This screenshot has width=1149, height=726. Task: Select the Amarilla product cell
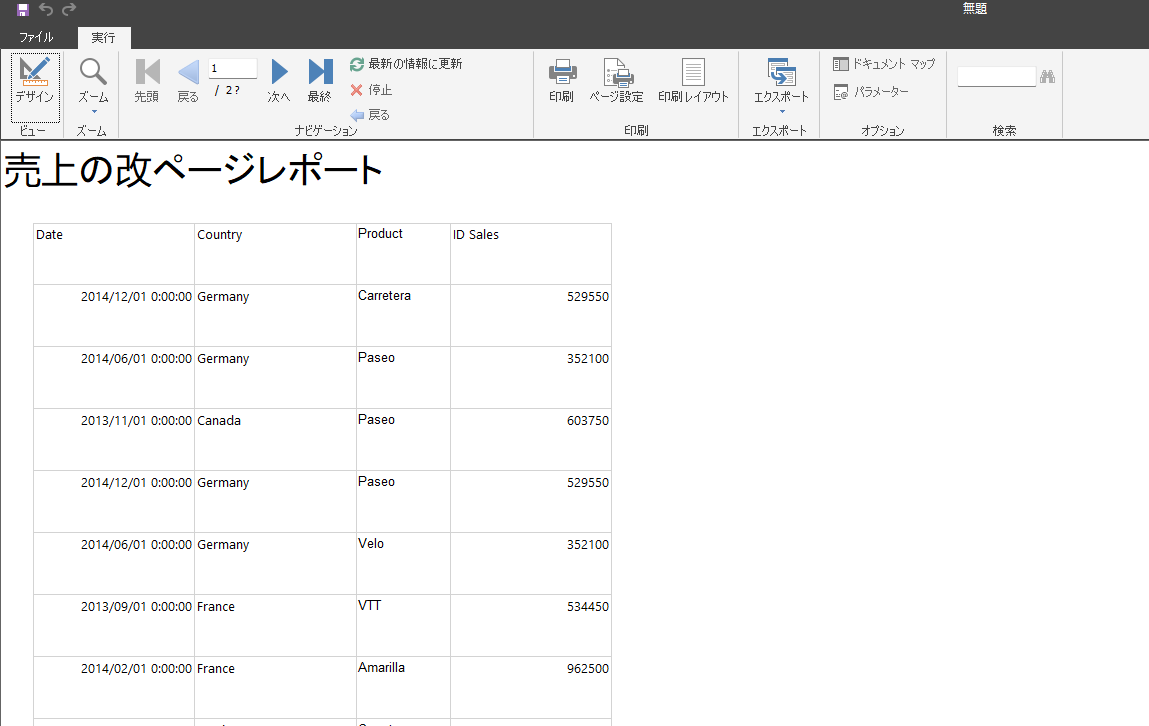click(403, 687)
